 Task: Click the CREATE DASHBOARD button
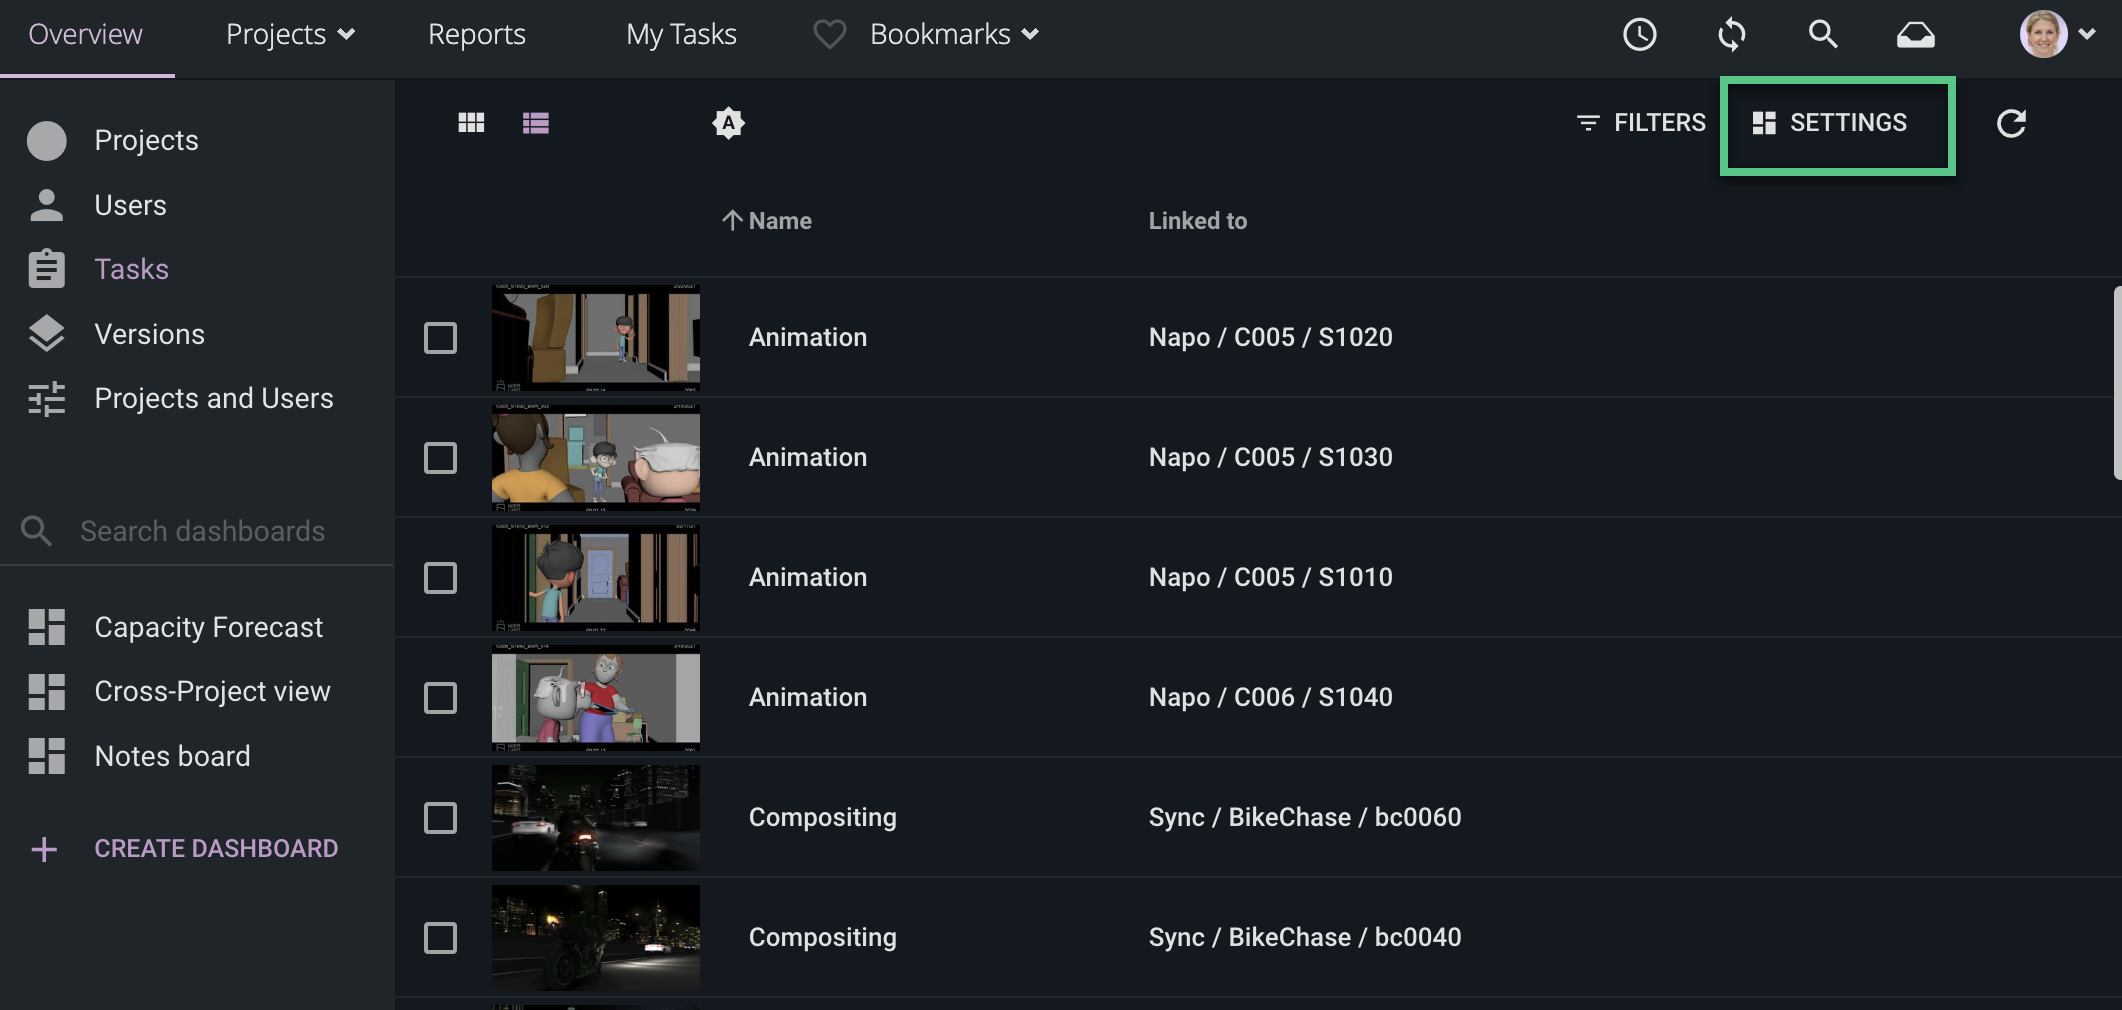(216, 848)
